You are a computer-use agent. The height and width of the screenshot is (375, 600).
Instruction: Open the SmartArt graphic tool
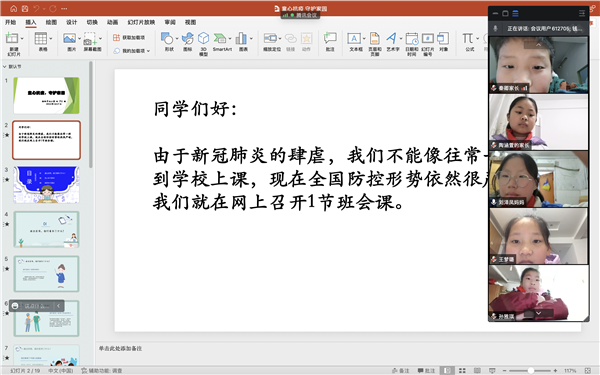click(222, 42)
